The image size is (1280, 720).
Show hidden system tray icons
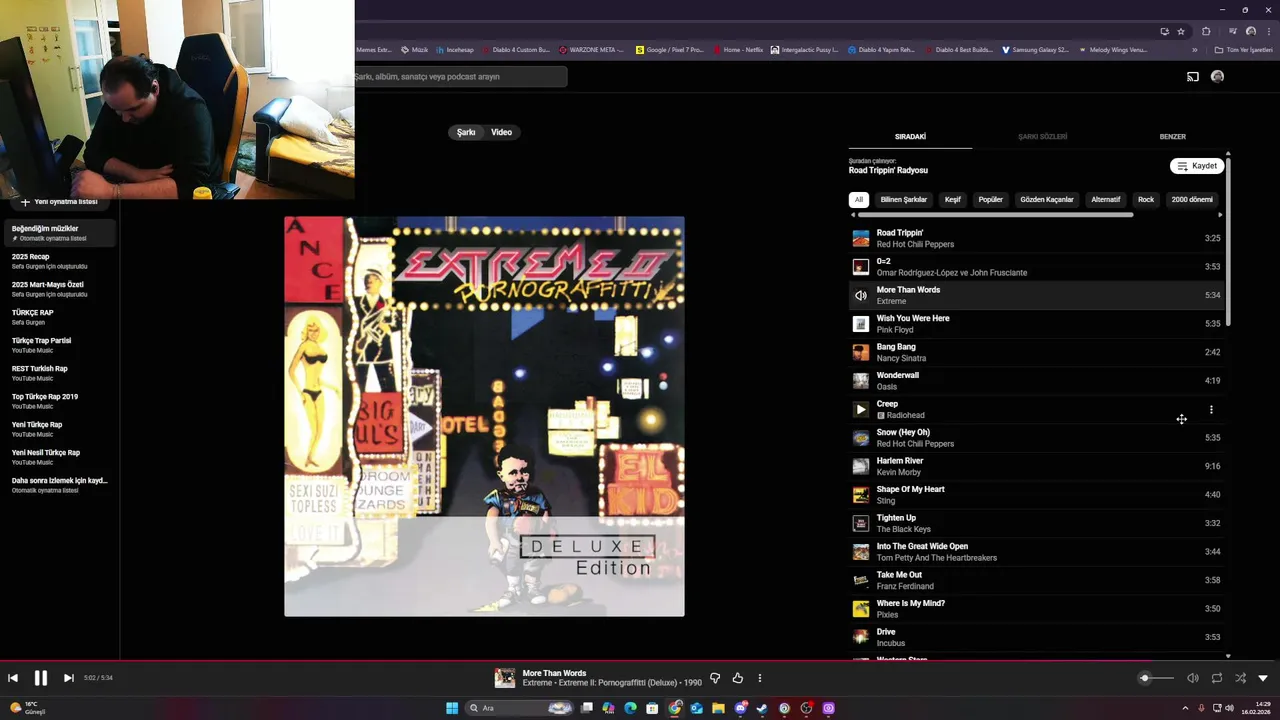click(1185, 708)
